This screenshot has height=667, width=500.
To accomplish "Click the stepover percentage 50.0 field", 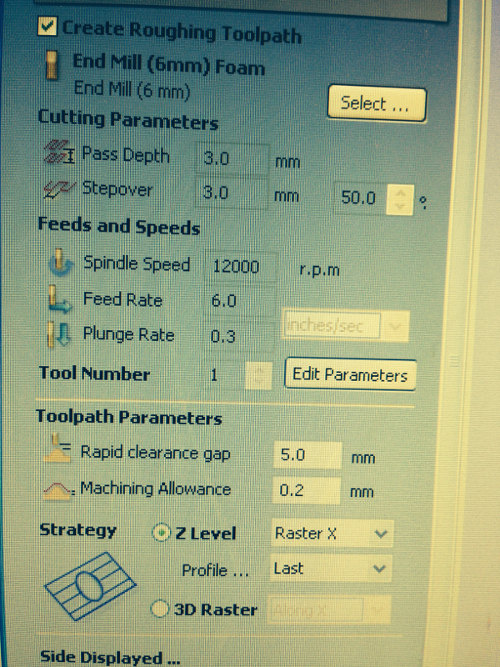I will (x=360, y=198).
